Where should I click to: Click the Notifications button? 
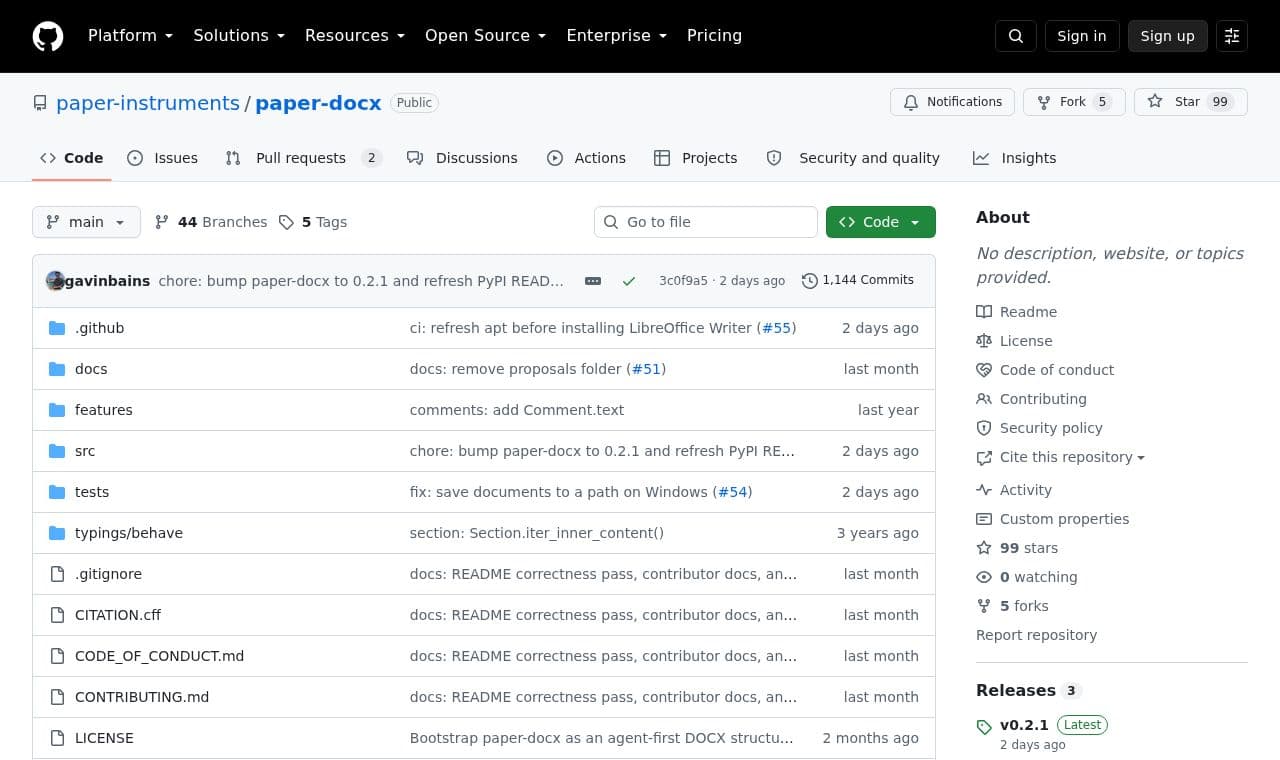[953, 102]
